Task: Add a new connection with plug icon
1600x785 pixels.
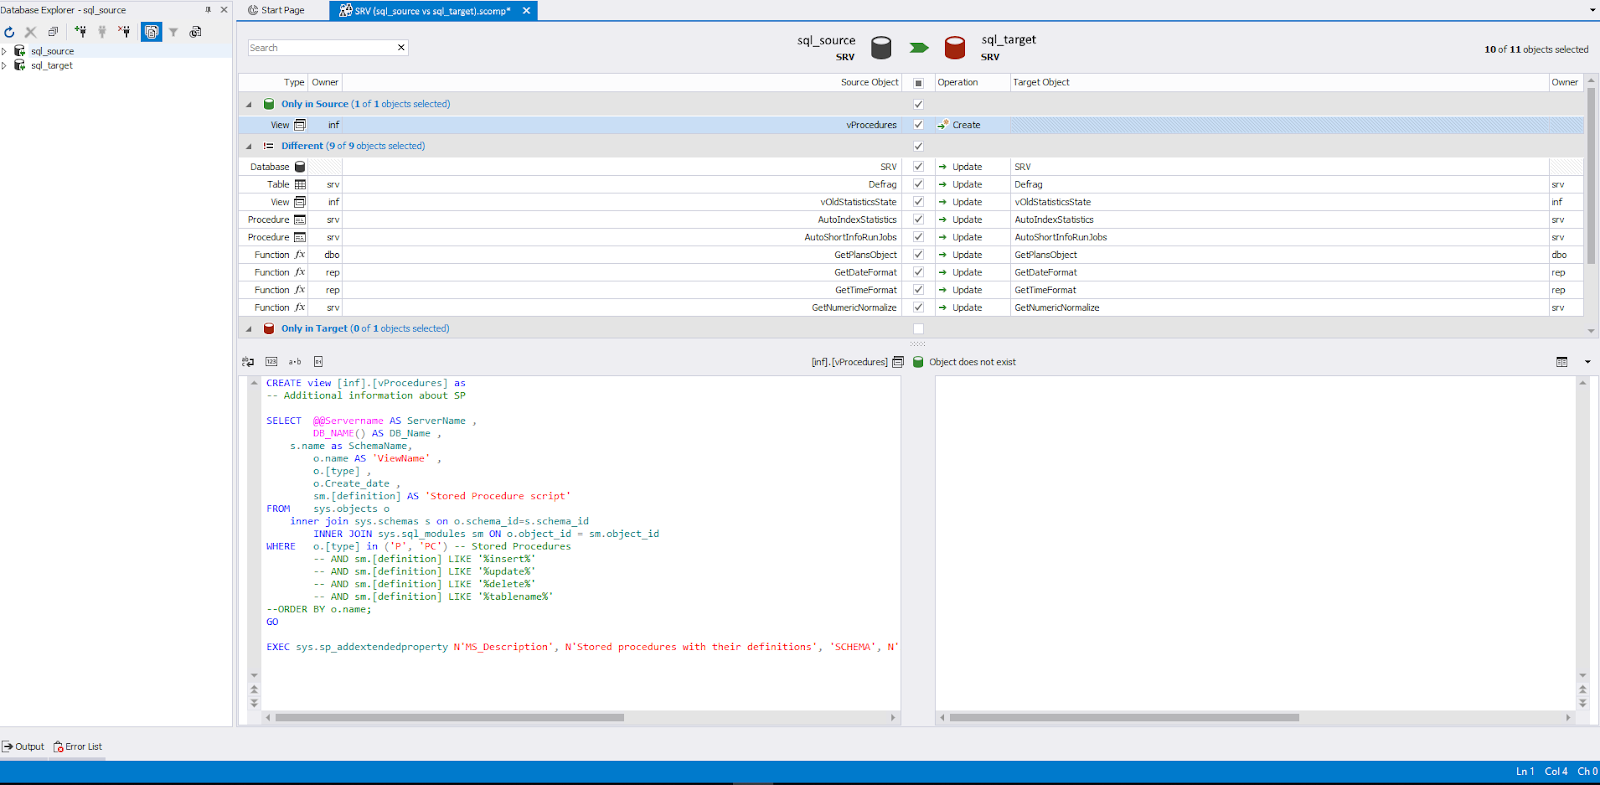Action: click(80, 32)
